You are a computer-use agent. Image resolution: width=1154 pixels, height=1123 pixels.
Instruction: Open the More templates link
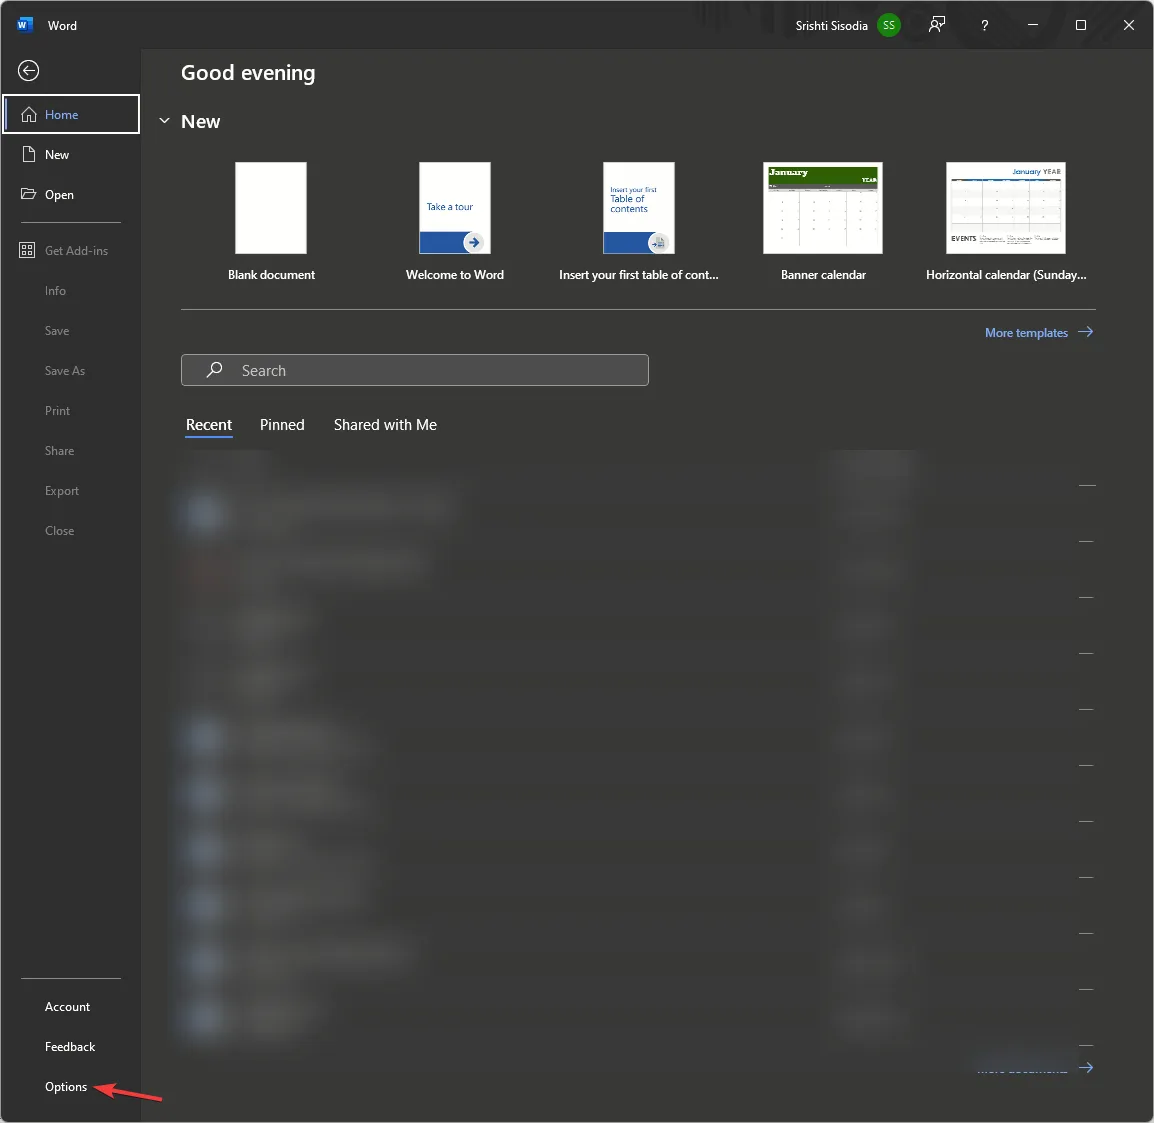point(1026,333)
